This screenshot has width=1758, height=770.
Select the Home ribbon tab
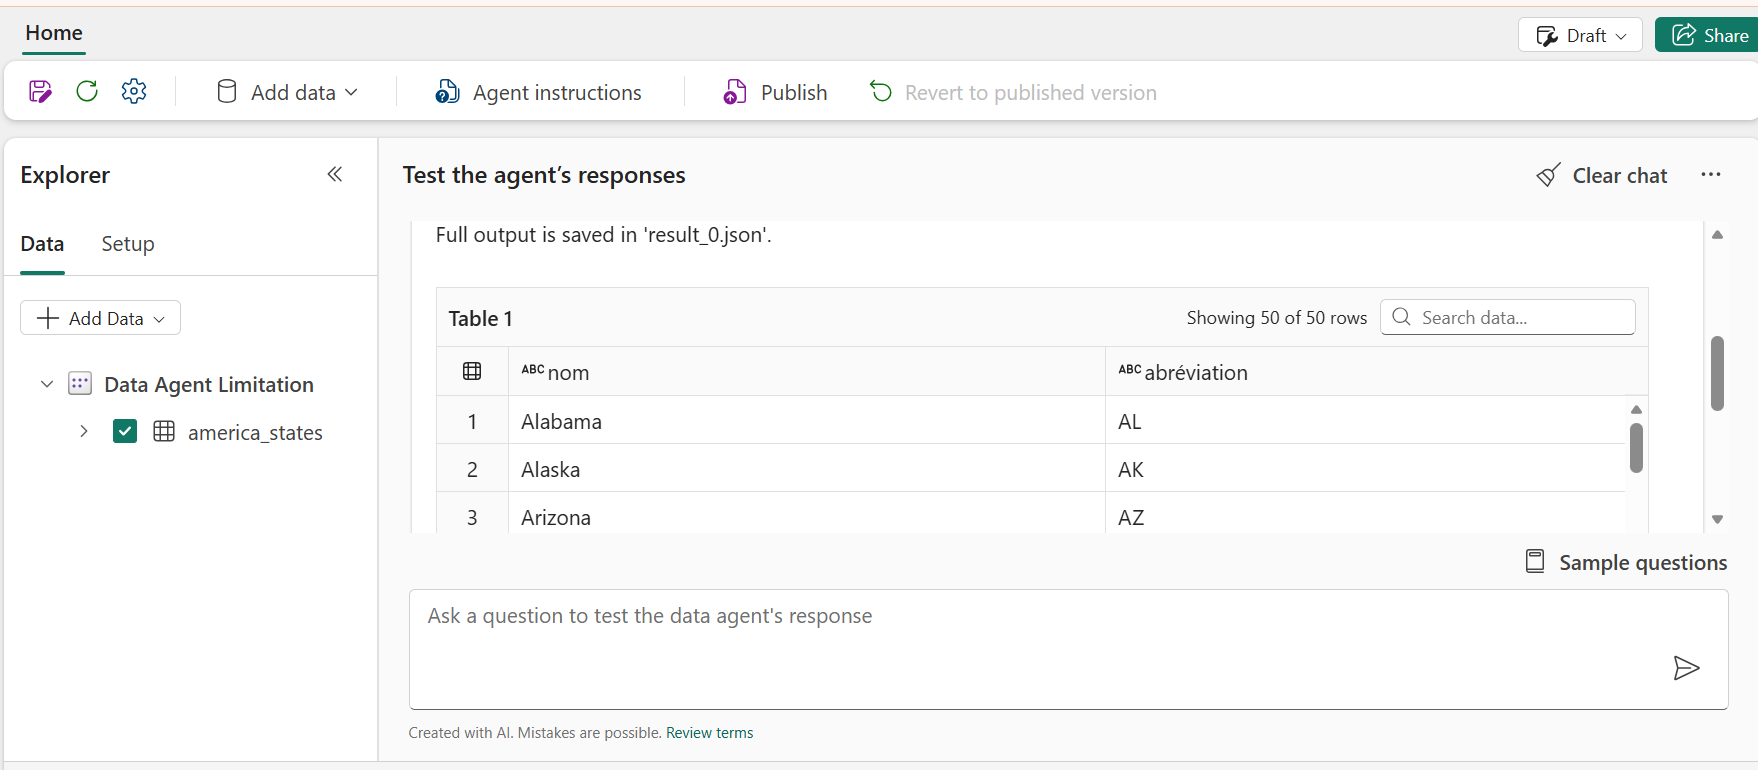point(54,33)
